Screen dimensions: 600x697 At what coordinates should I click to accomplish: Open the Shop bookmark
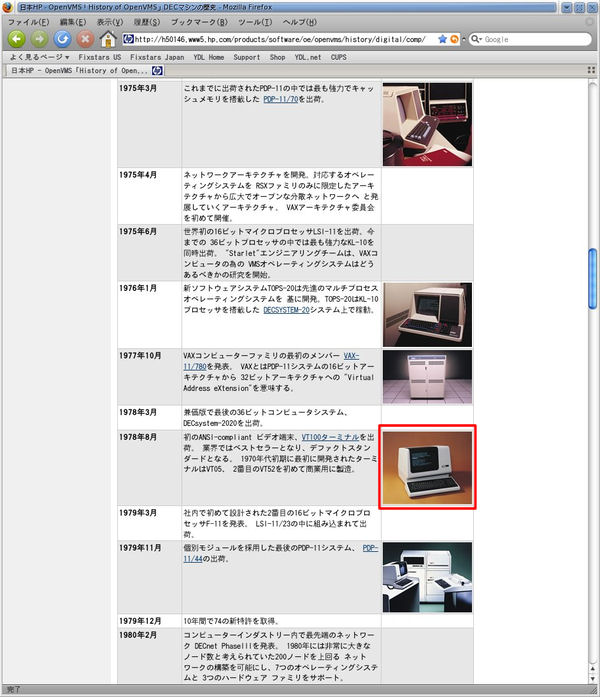[x=277, y=57]
